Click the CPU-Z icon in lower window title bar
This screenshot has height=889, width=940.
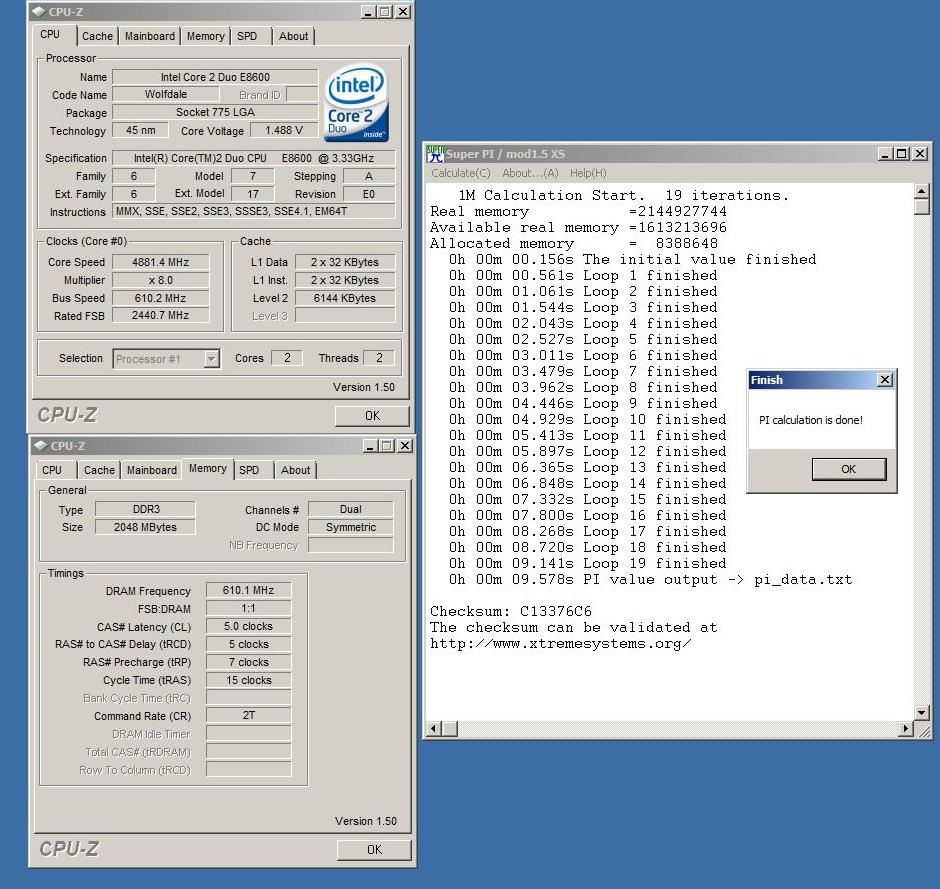point(41,445)
